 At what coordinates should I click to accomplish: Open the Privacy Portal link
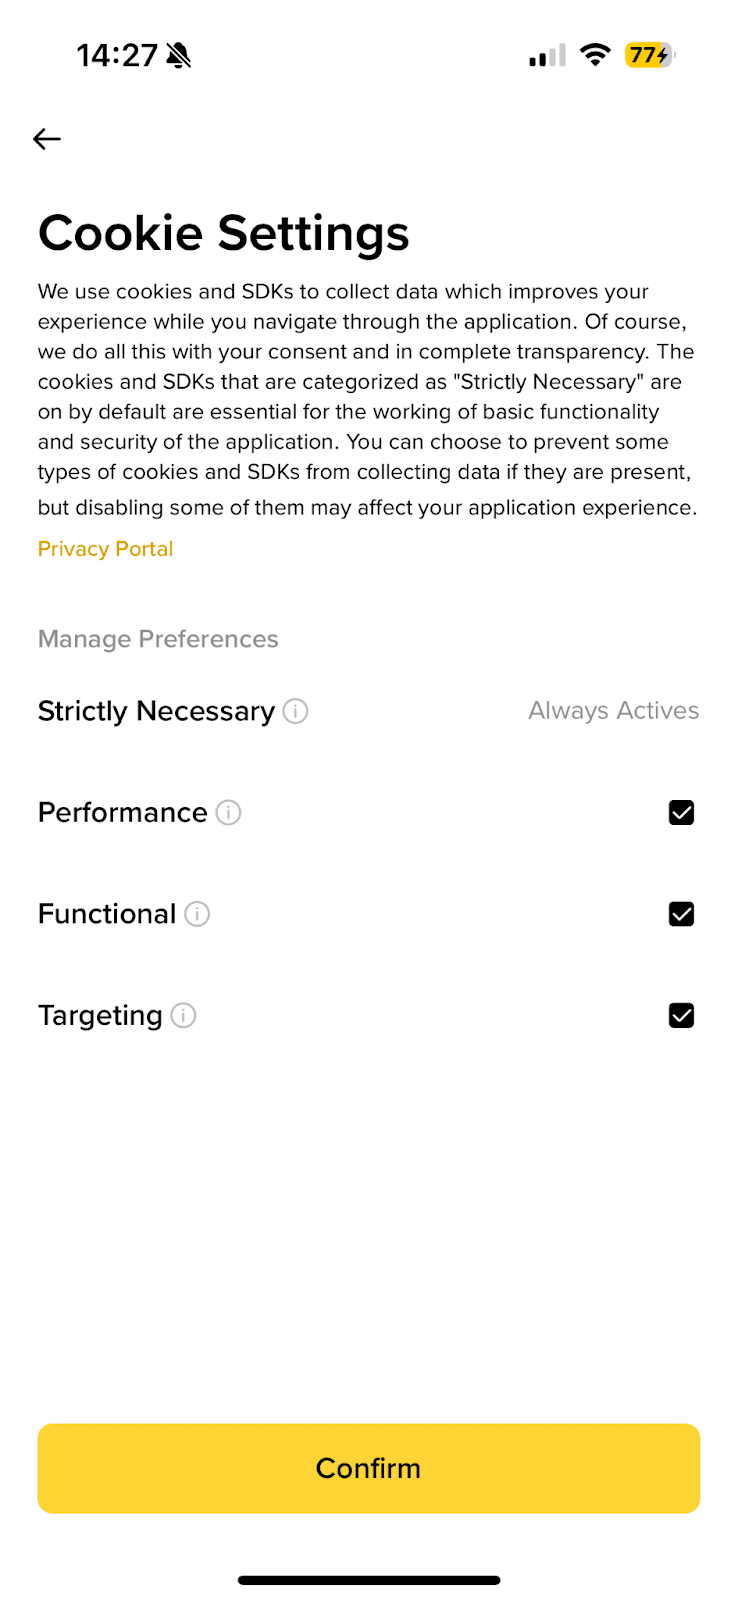click(105, 549)
